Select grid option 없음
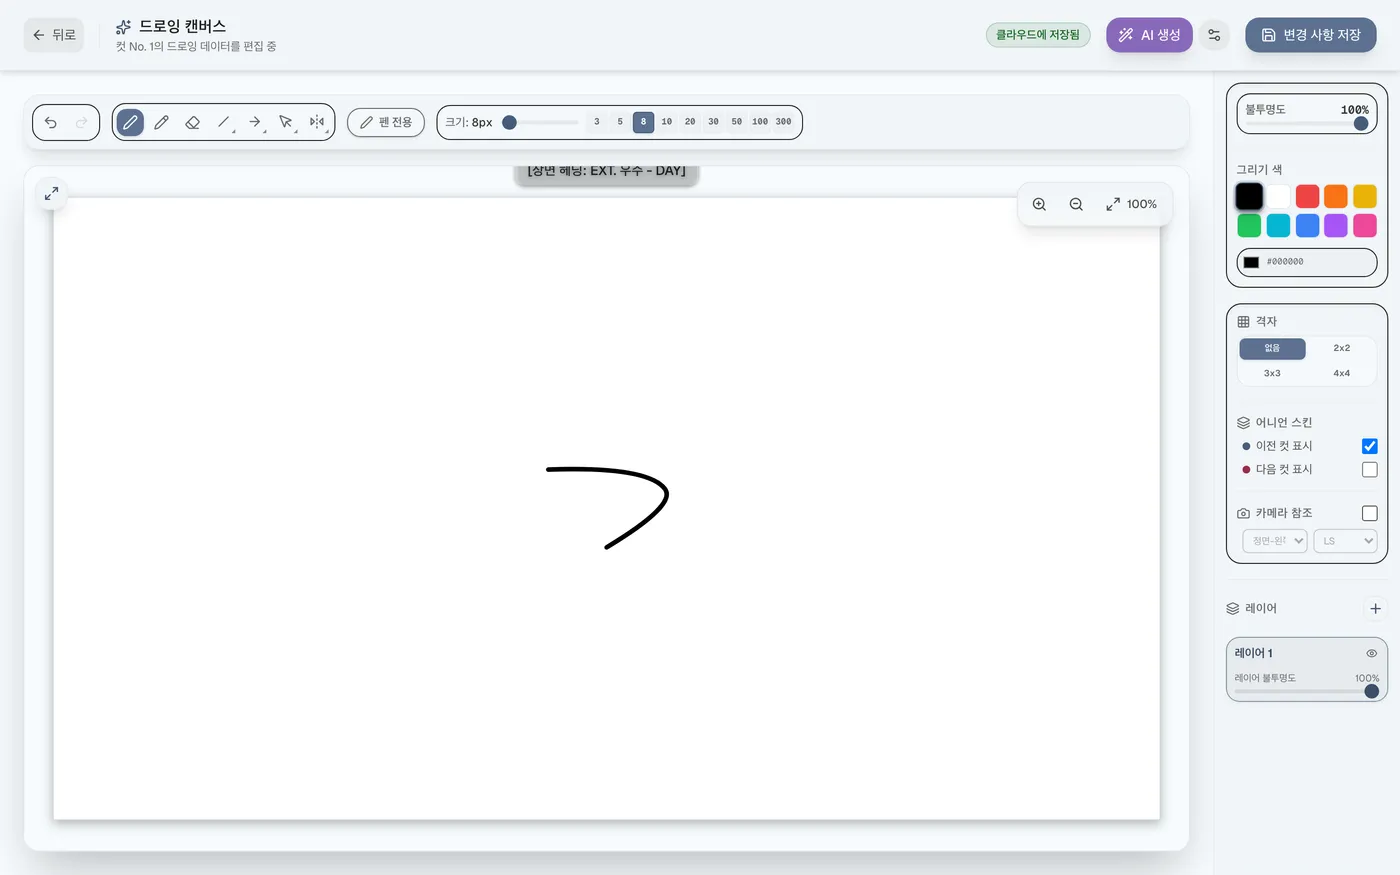The width and height of the screenshot is (1400, 875). click(1272, 348)
